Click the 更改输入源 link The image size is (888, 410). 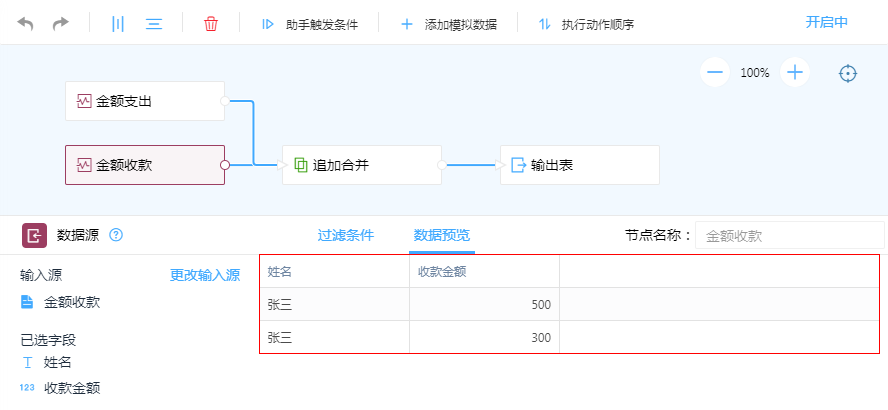pyautogui.click(x=204, y=275)
